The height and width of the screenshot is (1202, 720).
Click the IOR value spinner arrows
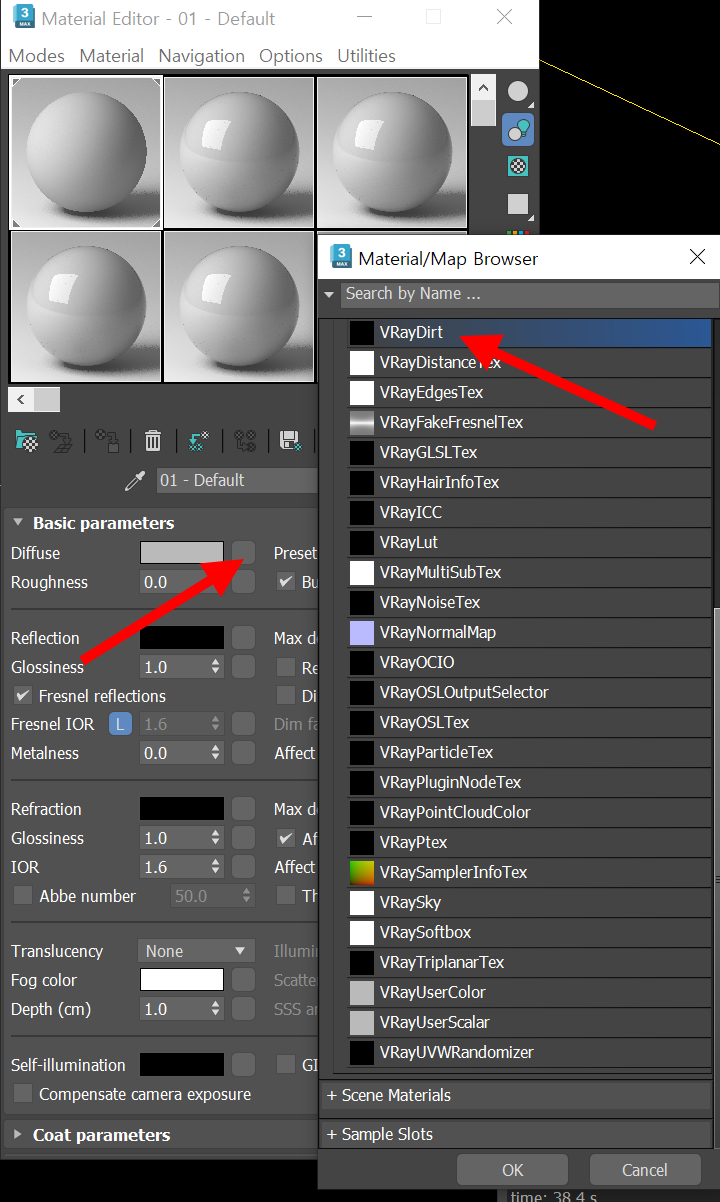pos(215,867)
